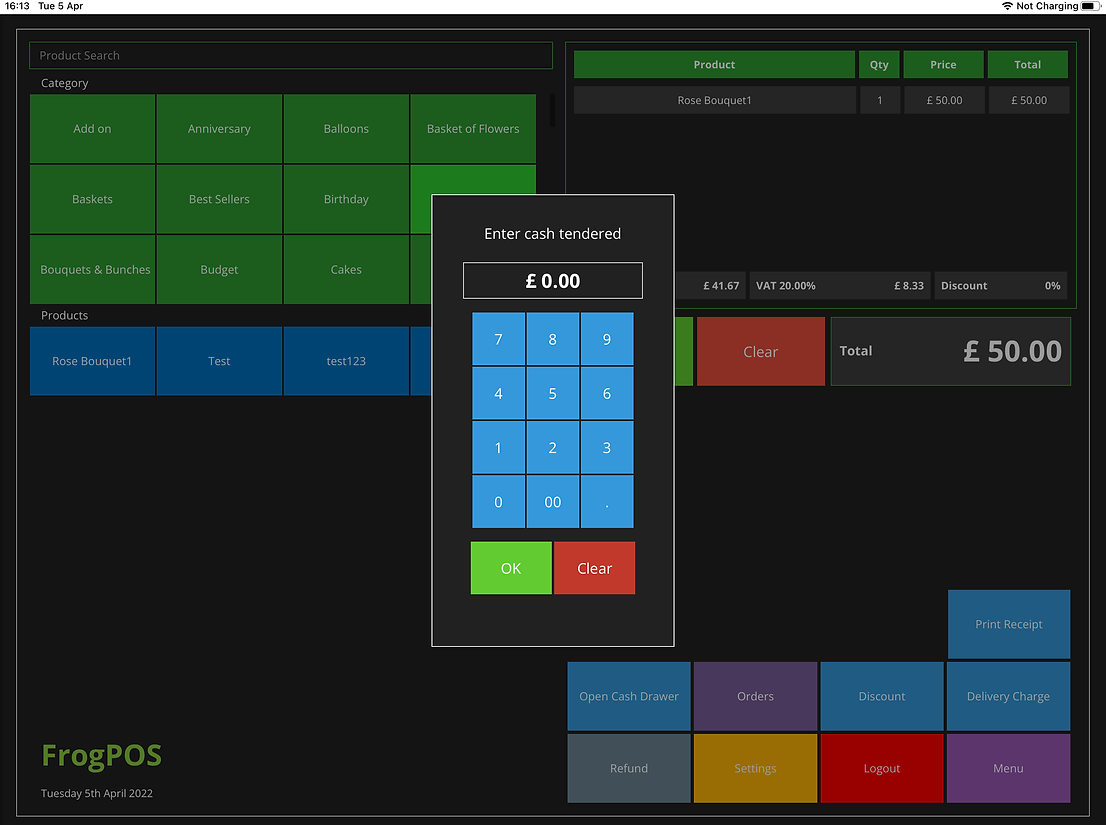Click the cash tendered amount field
The image size is (1106, 825).
click(x=552, y=281)
